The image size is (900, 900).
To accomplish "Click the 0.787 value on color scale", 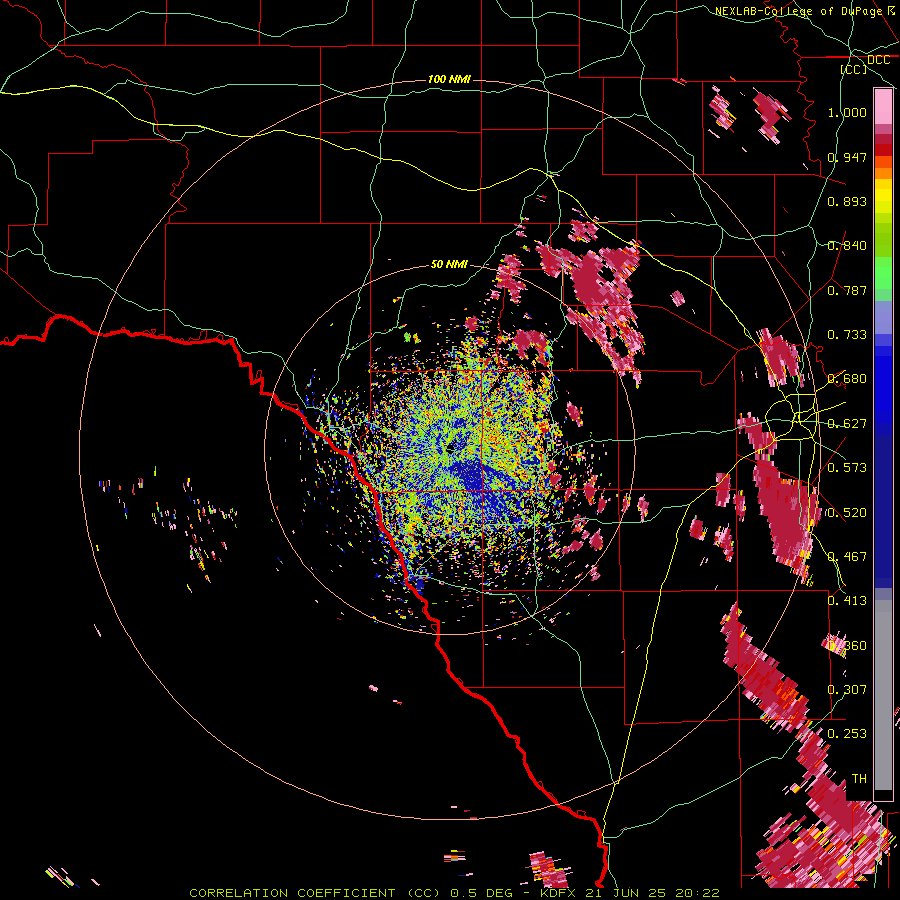I will pos(847,290).
